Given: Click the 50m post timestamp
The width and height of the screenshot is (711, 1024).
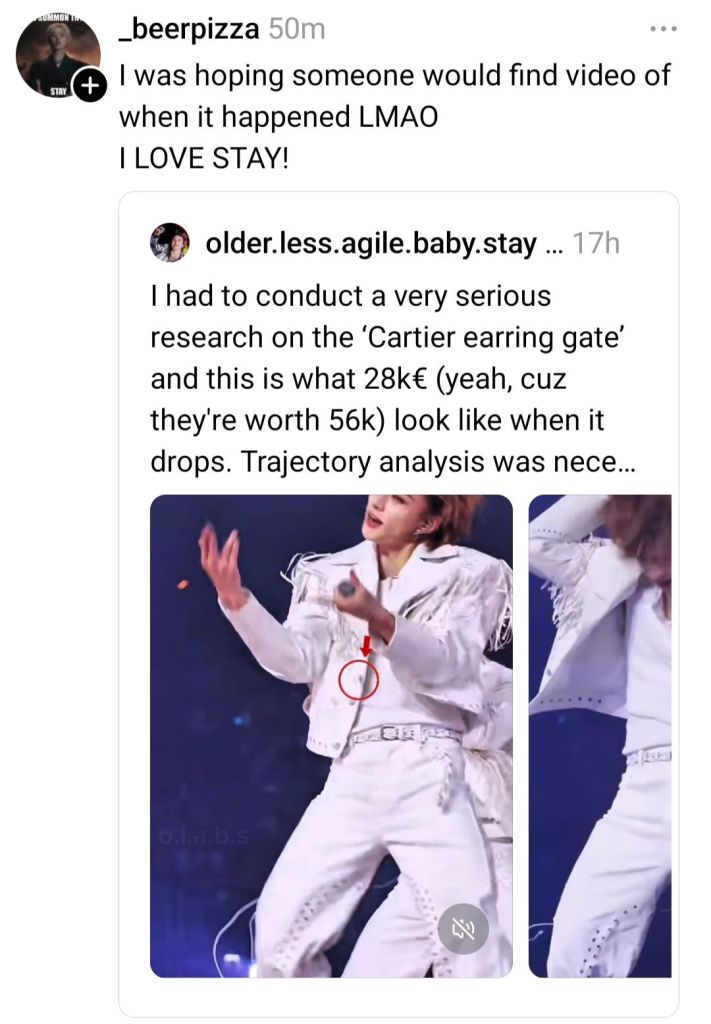Looking at the screenshot, I should [298, 30].
